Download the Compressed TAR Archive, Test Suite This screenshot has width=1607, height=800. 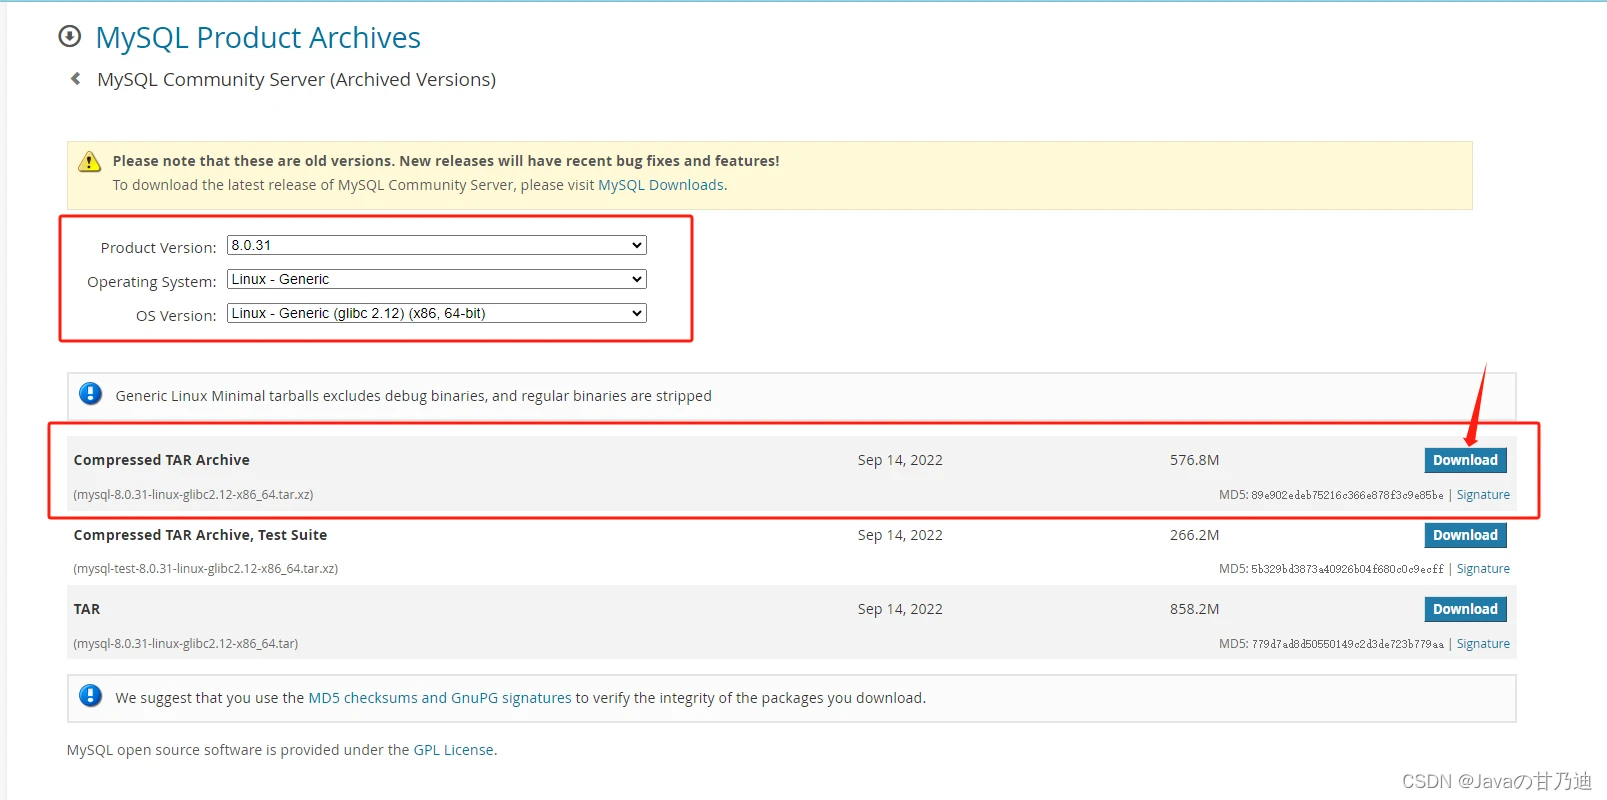pyautogui.click(x=1465, y=535)
